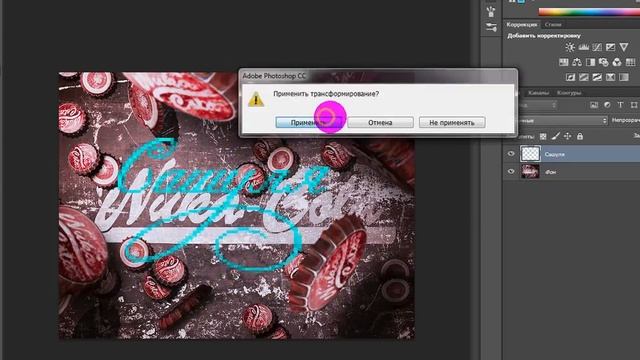Screen dimensions: 640x360
Task: Select the top layer's transparent thumbnail
Action: [x=530, y=154]
